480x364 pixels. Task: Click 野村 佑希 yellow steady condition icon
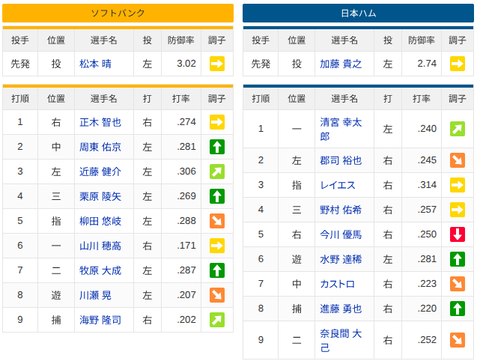click(x=457, y=210)
